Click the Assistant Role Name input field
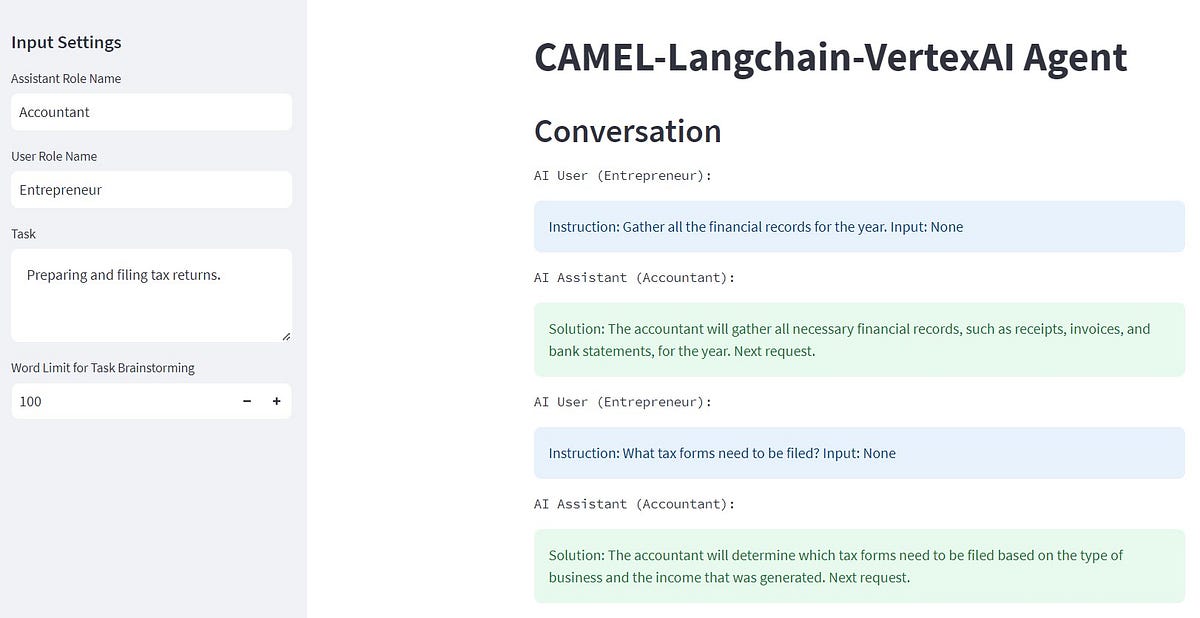Screen dimensions: 1200x618 [x=151, y=112]
